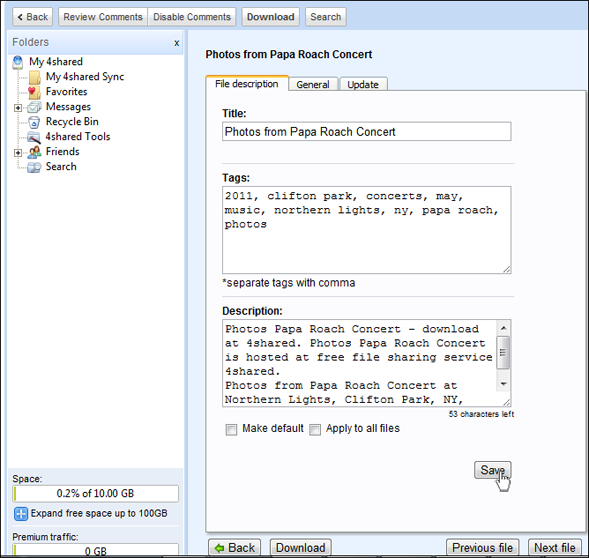Open the Messages envelope icon

[34, 107]
